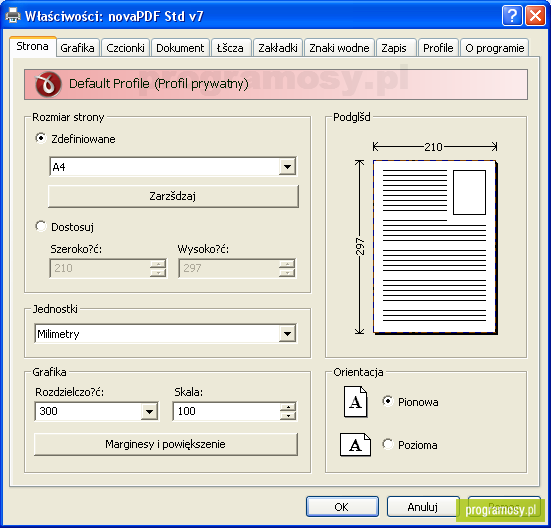The image size is (551, 528).
Task: Confirm with the OK button
Action: 342,507
